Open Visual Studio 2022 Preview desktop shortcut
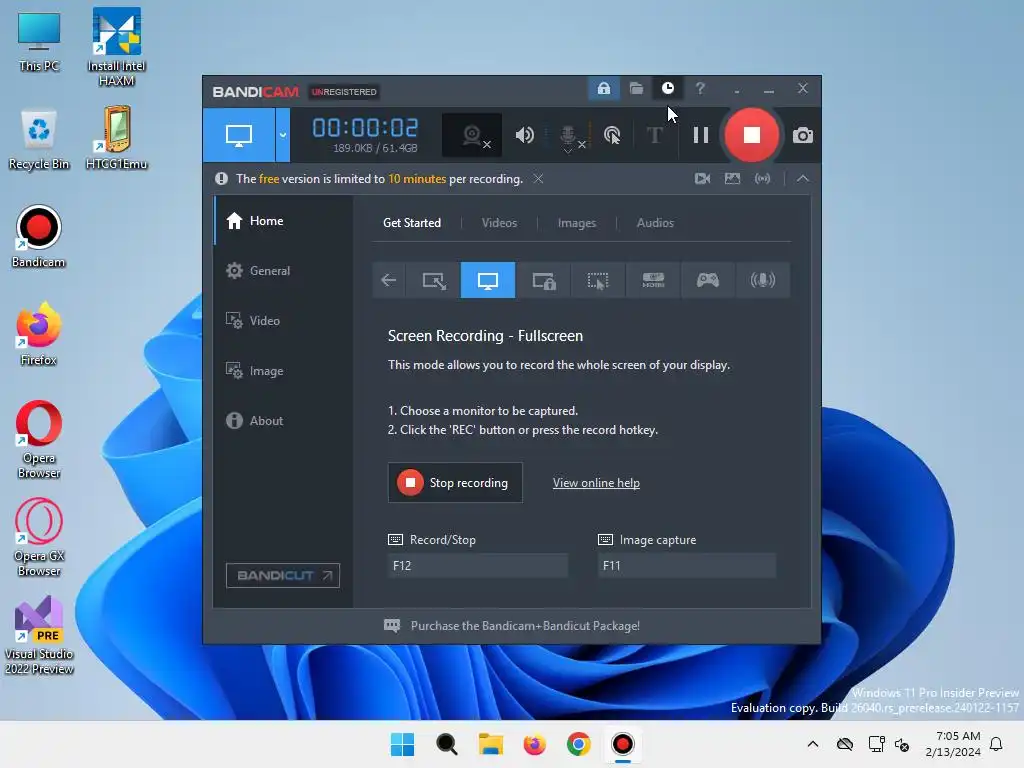 click(39, 635)
